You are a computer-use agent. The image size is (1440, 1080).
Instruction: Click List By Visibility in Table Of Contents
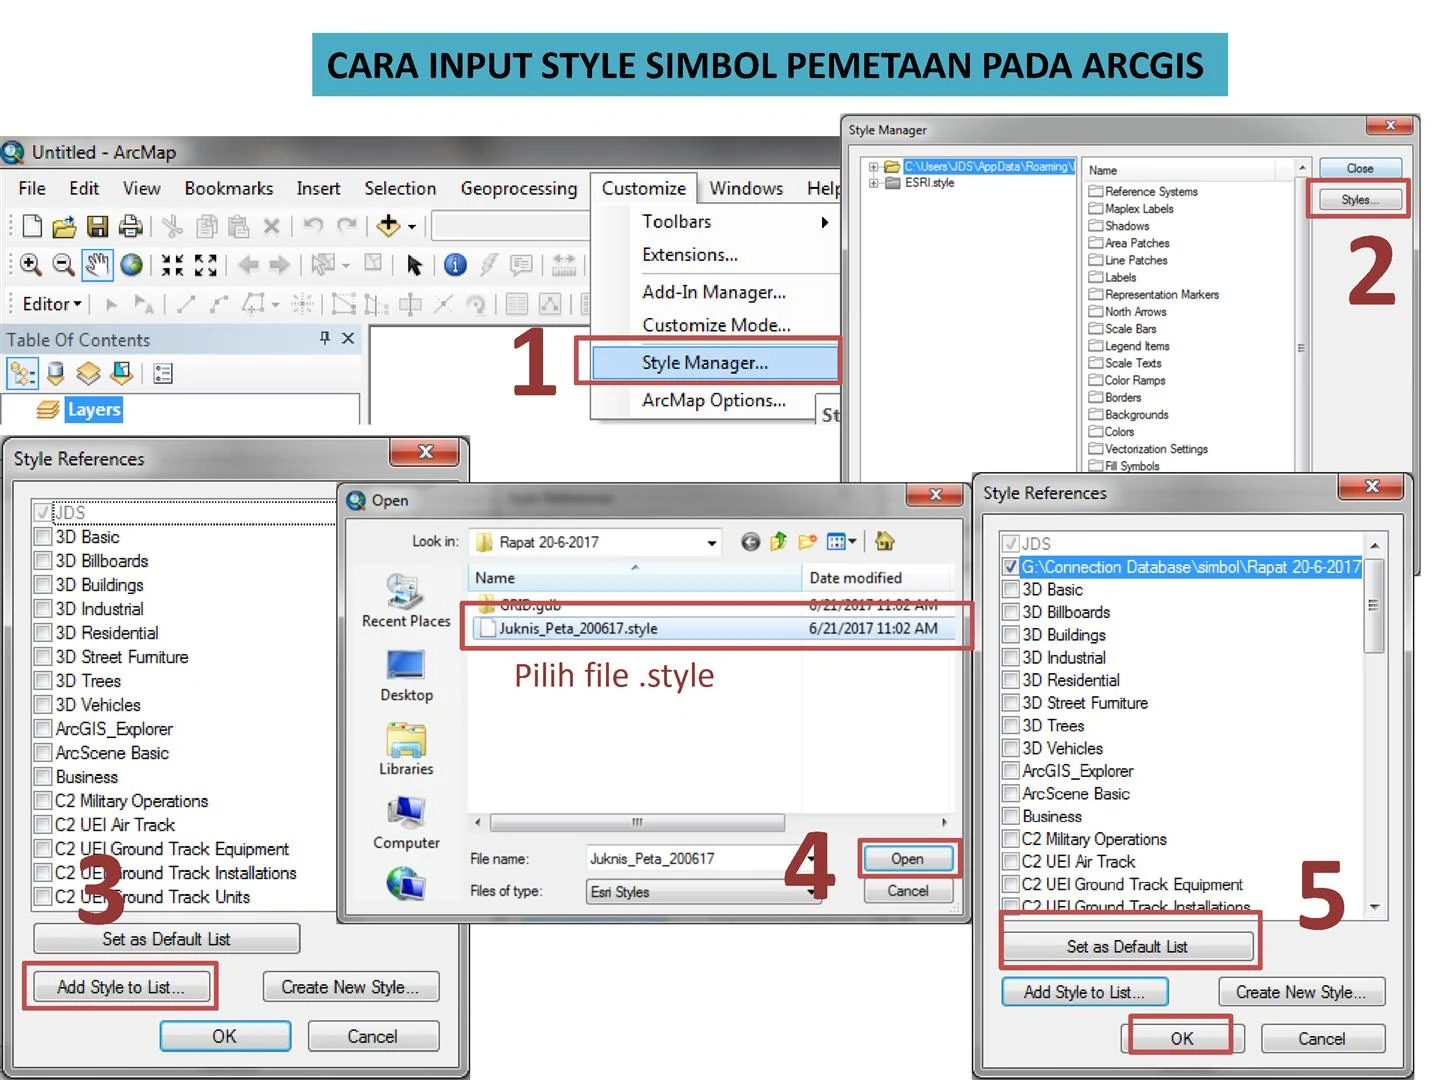point(89,374)
